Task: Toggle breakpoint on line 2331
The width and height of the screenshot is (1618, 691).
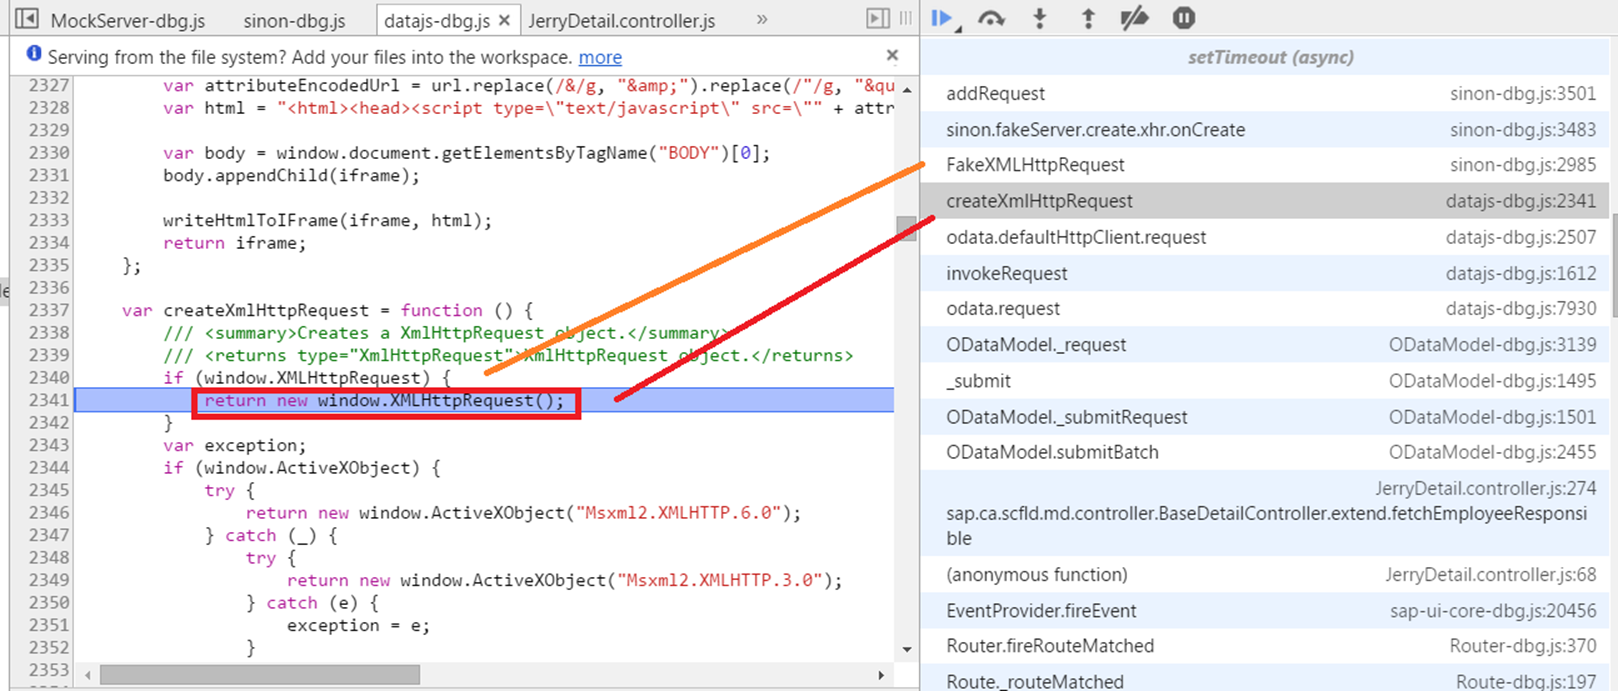Action: (48, 175)
